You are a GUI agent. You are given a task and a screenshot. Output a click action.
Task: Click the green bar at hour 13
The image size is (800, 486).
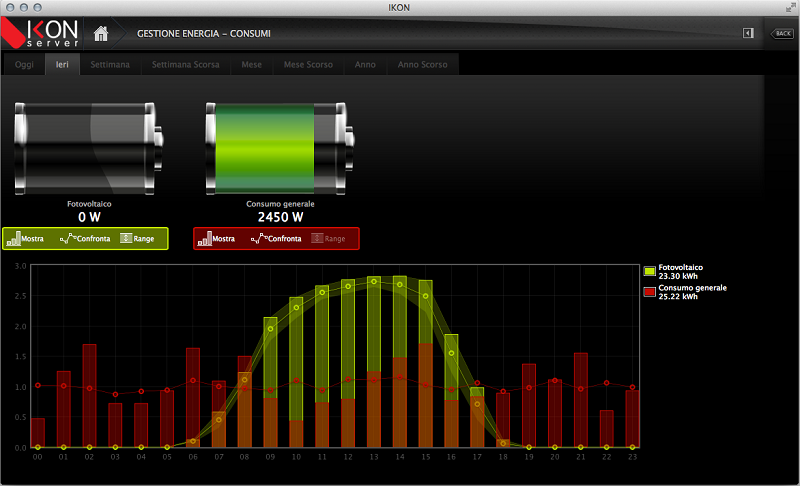(374, 323)
